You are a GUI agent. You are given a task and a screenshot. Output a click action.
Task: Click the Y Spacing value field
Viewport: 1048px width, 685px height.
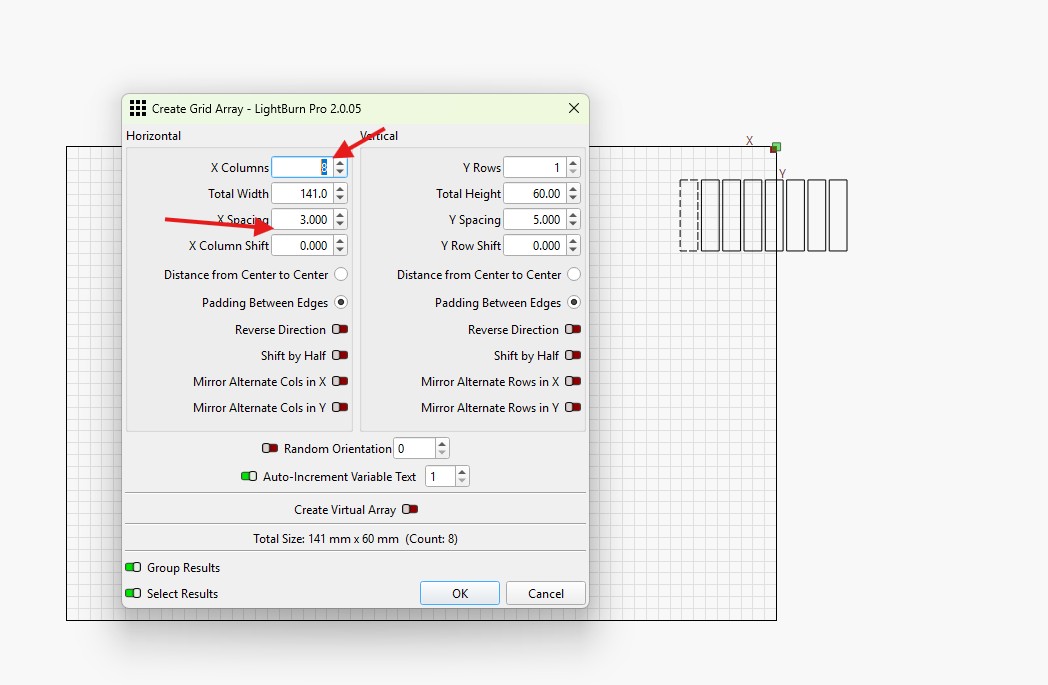pos(535,219)
